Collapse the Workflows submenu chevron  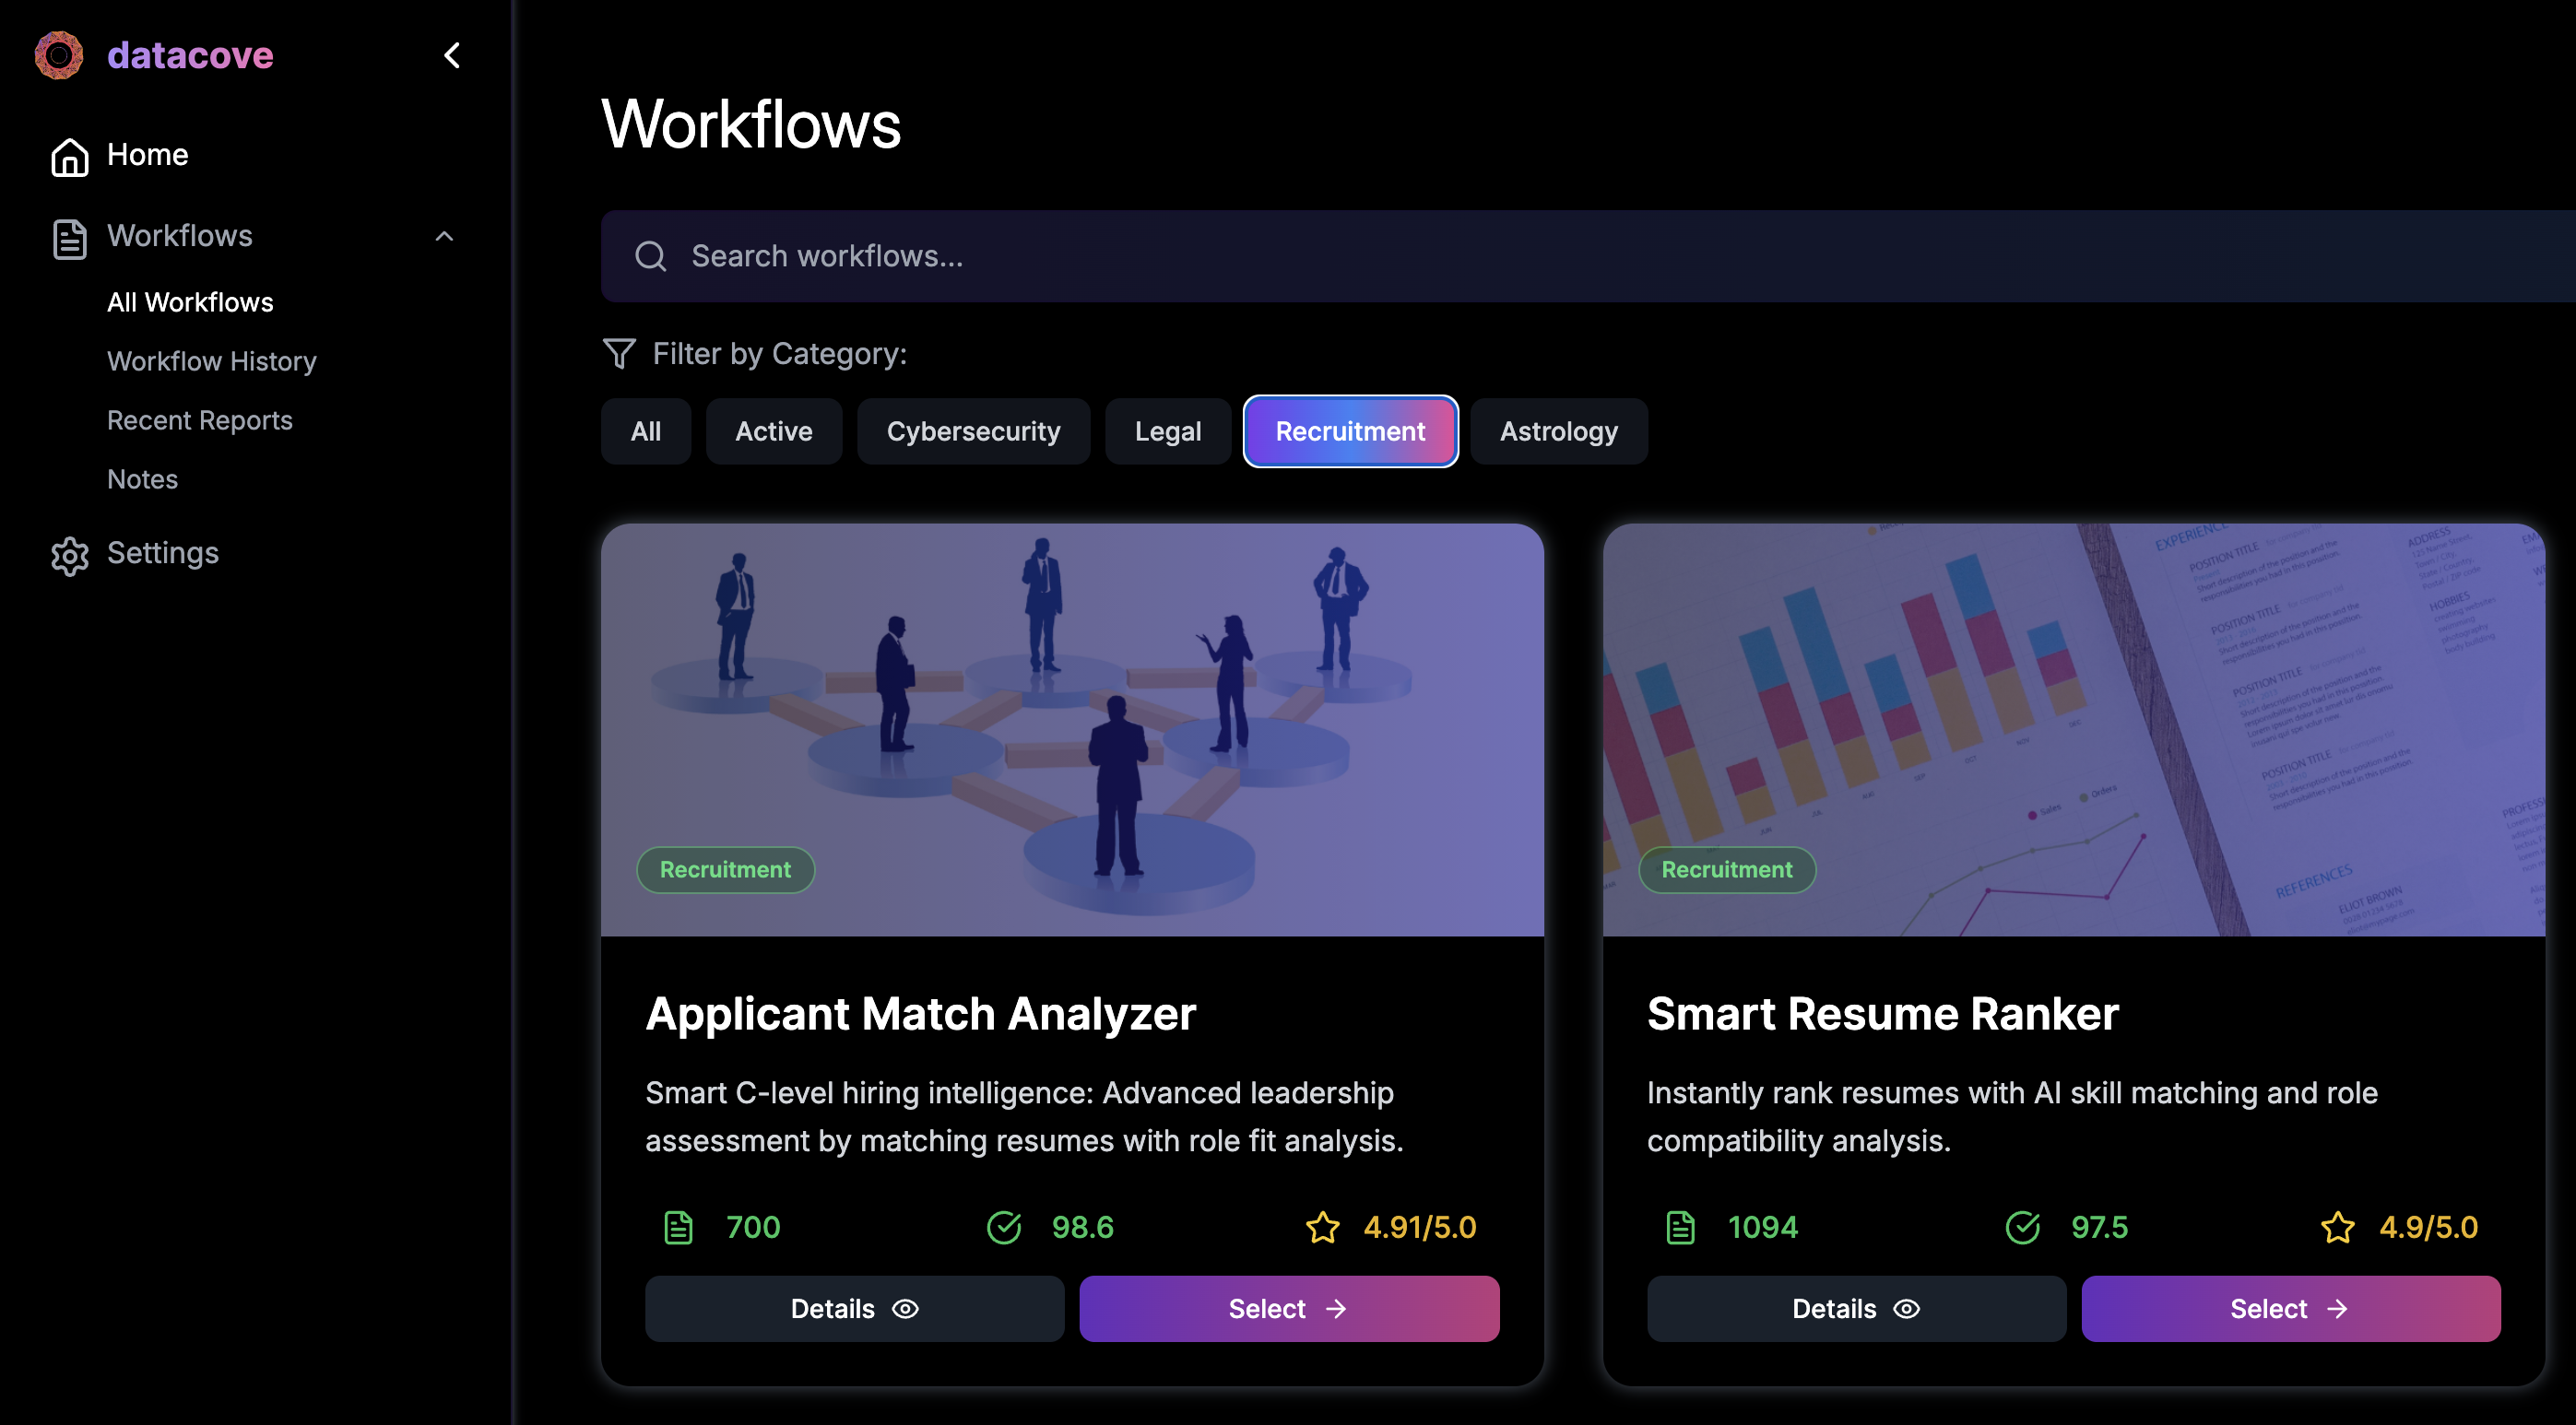444,236
